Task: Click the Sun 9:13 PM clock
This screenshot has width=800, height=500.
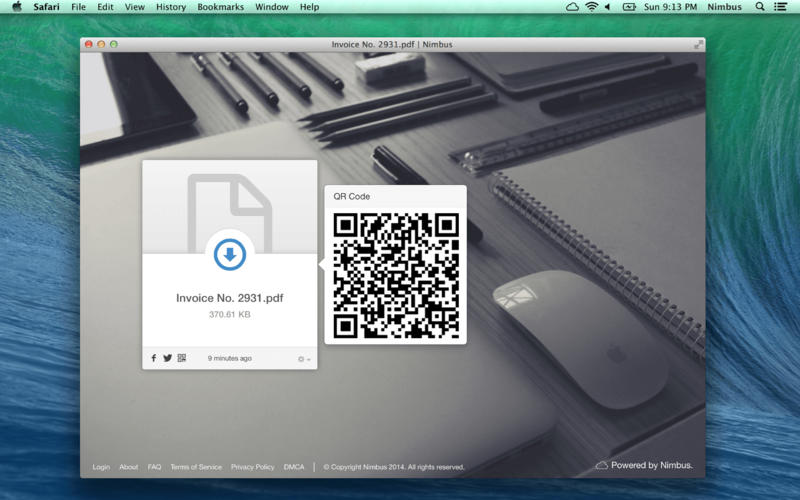Action: coord(670,7)
